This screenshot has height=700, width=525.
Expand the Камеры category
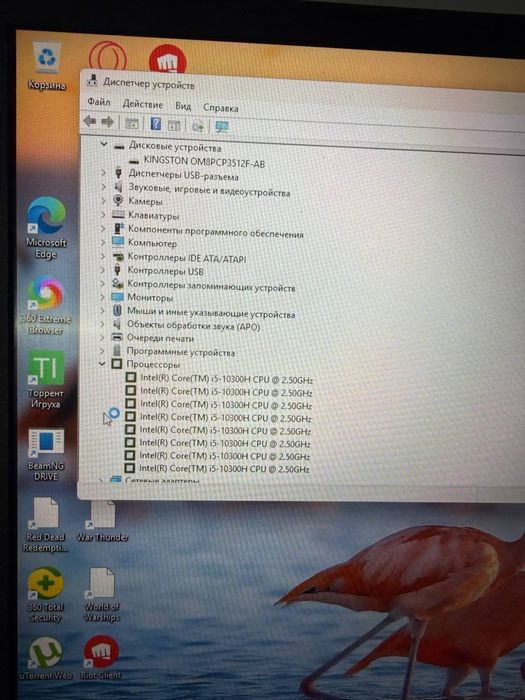[x=103, y=200]
